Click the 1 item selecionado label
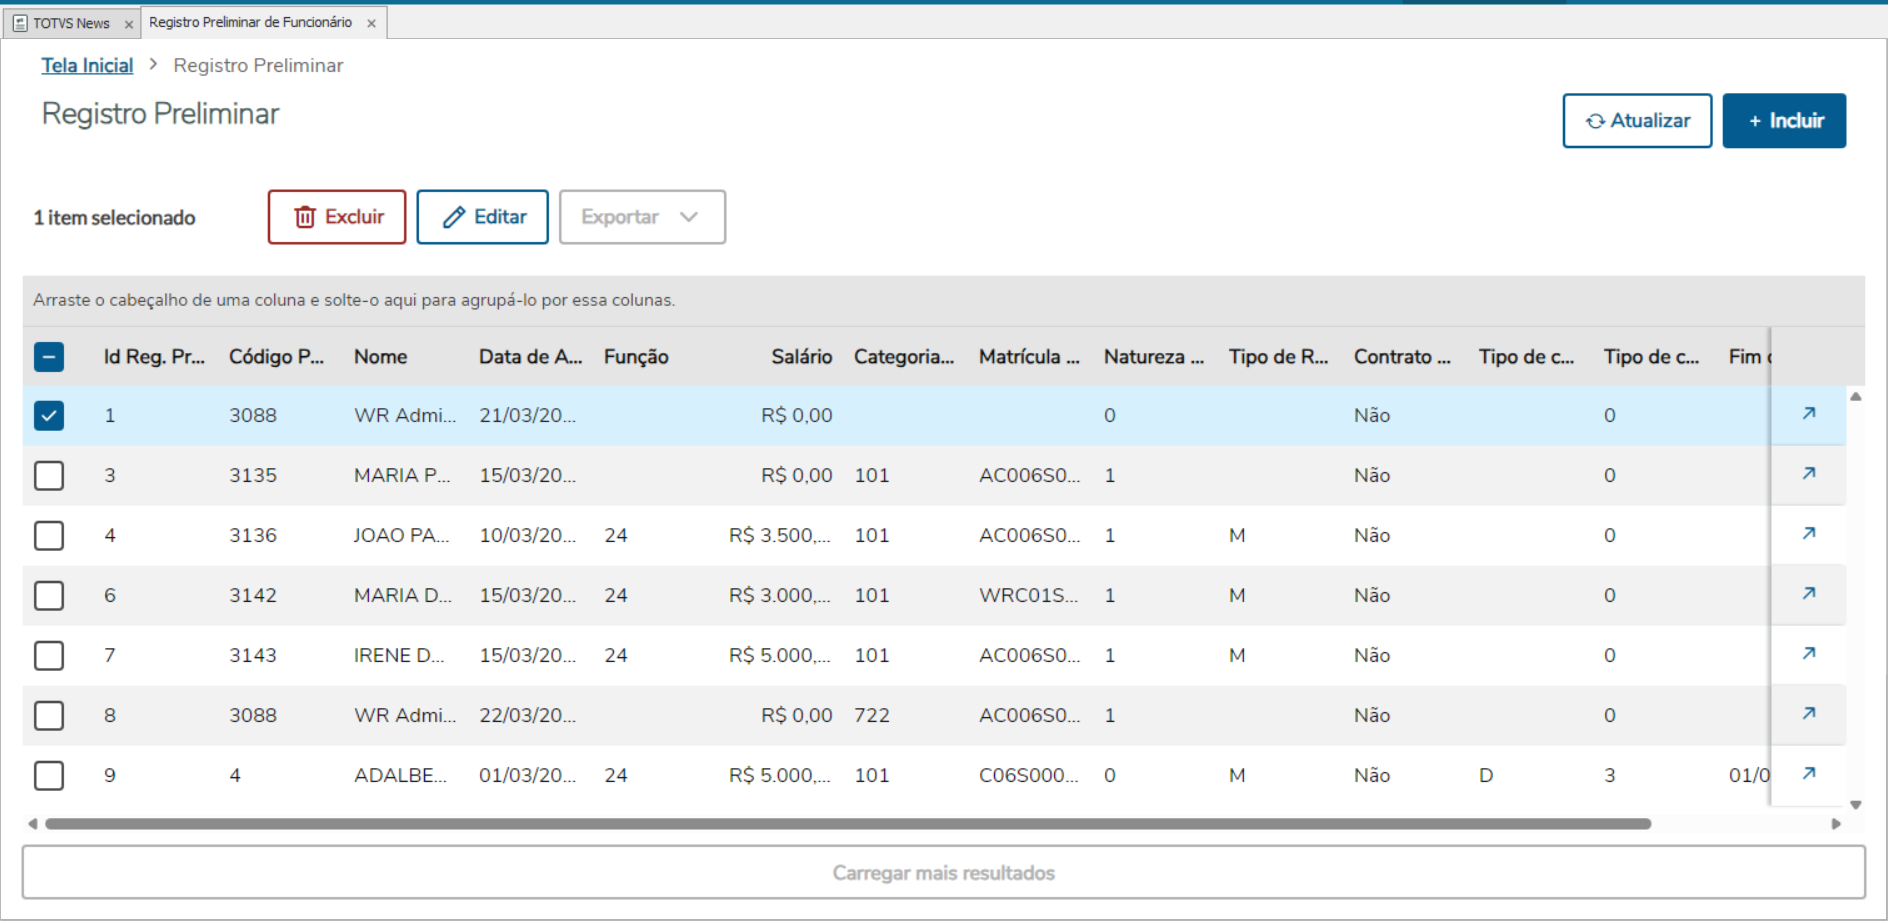 115,217
